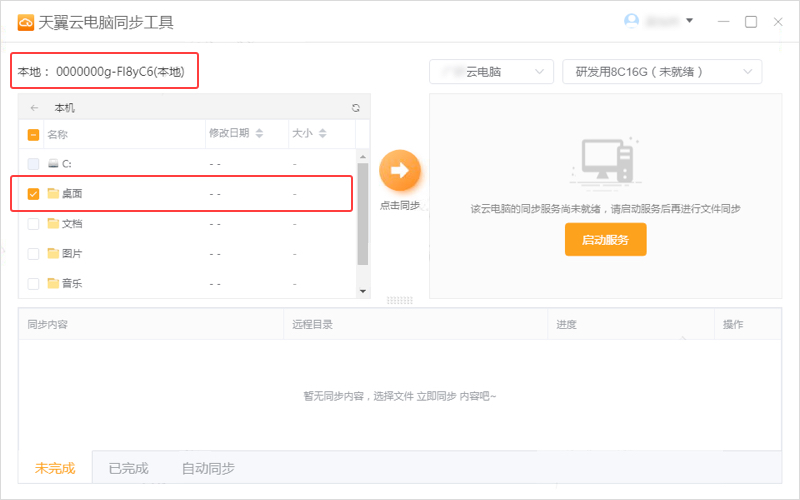
Task: Go back using the left arrow
Action: point(34,108)
